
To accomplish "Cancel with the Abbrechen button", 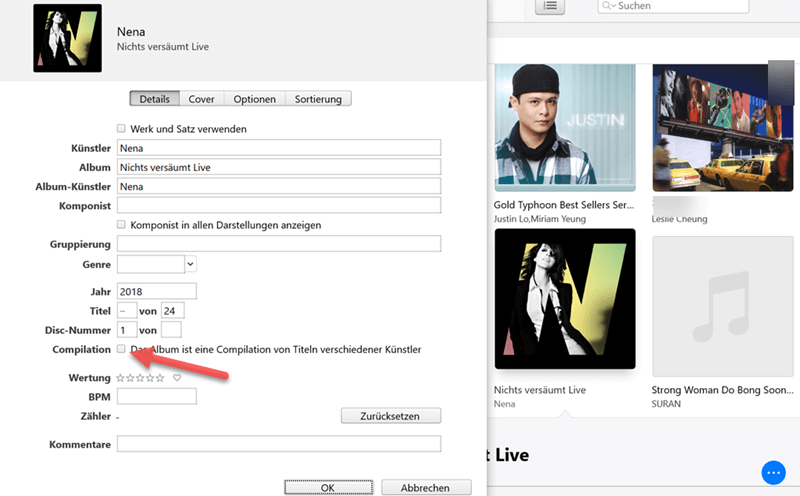I will pos(426,488).
